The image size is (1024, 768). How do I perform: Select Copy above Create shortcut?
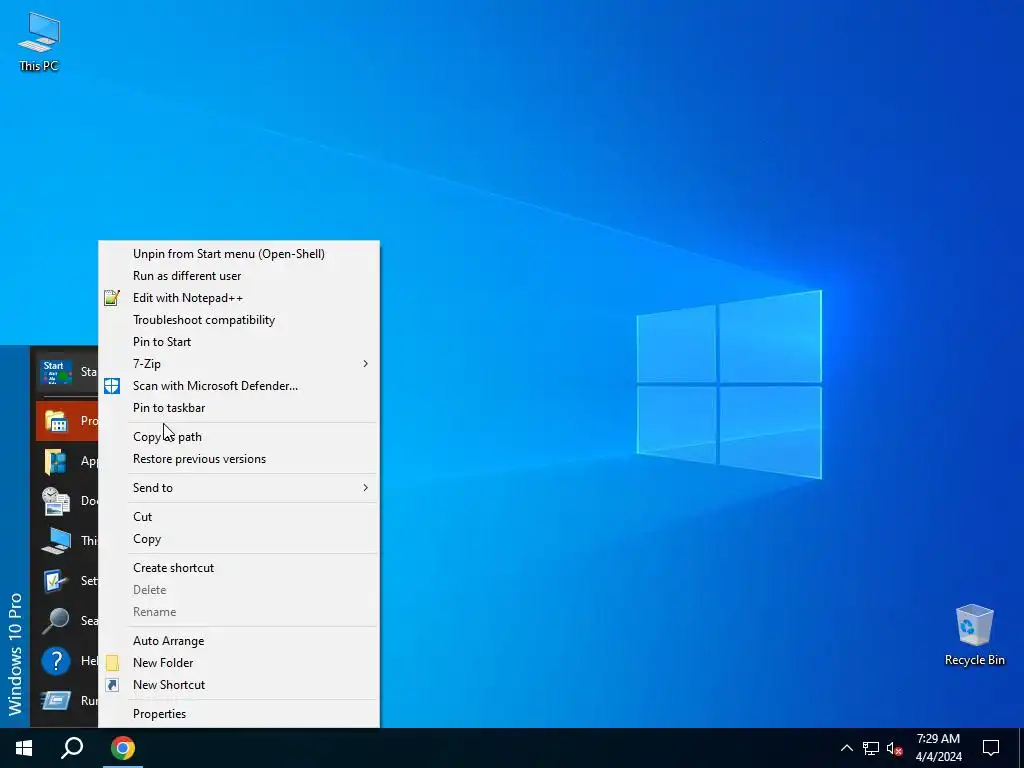pyautogui.click(x=239, y=539)
